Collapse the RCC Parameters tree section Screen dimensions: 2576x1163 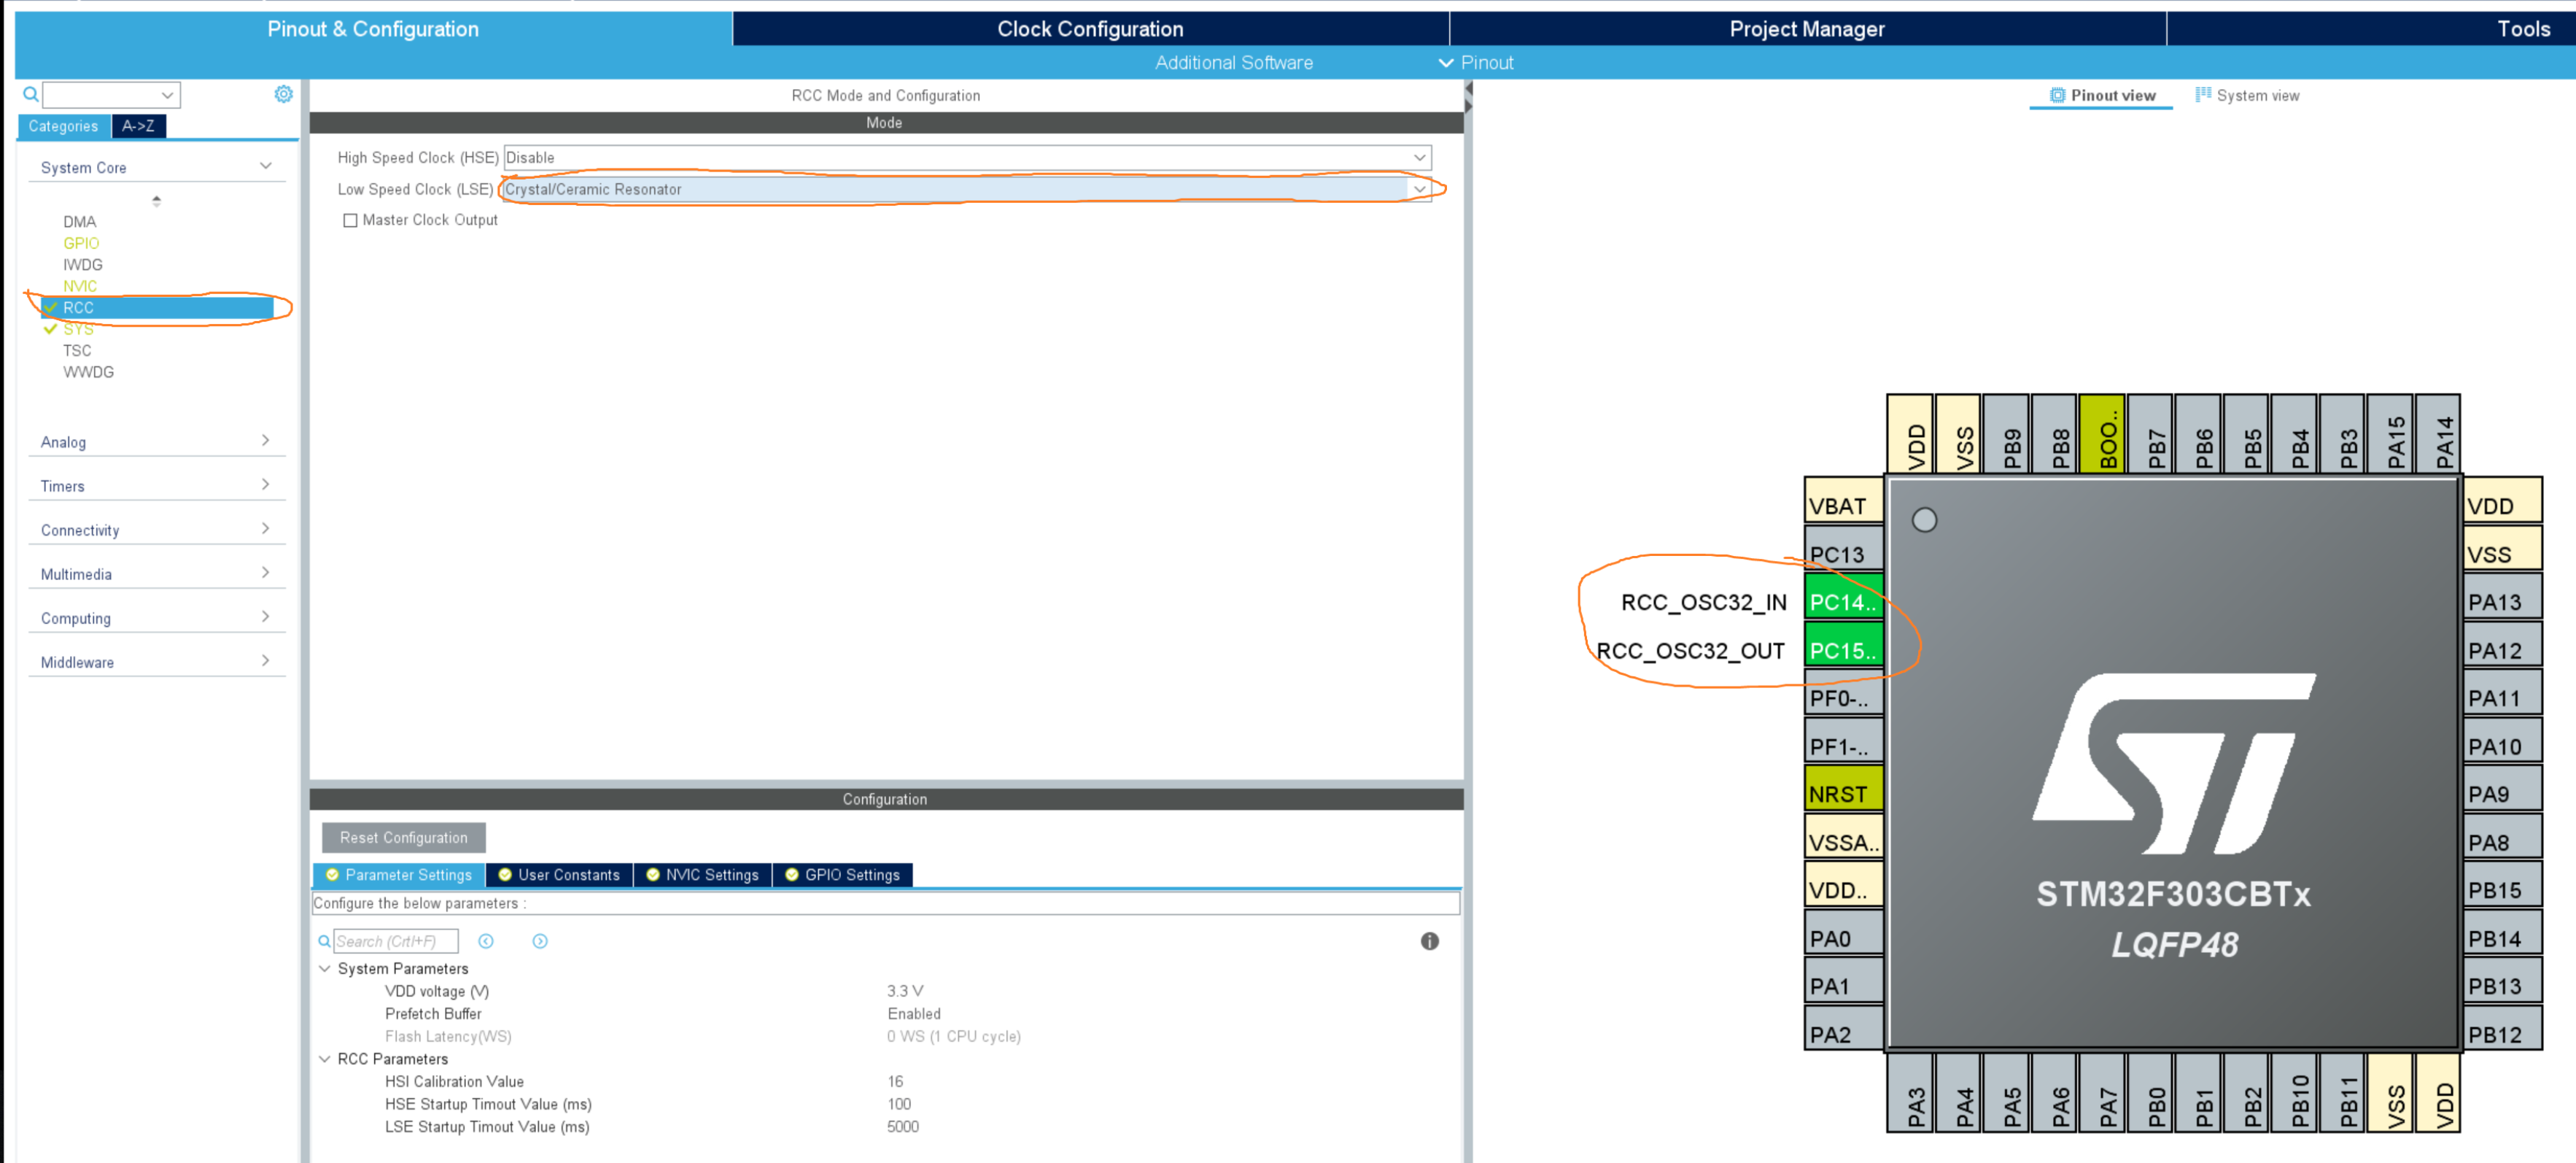point(325,1059)
